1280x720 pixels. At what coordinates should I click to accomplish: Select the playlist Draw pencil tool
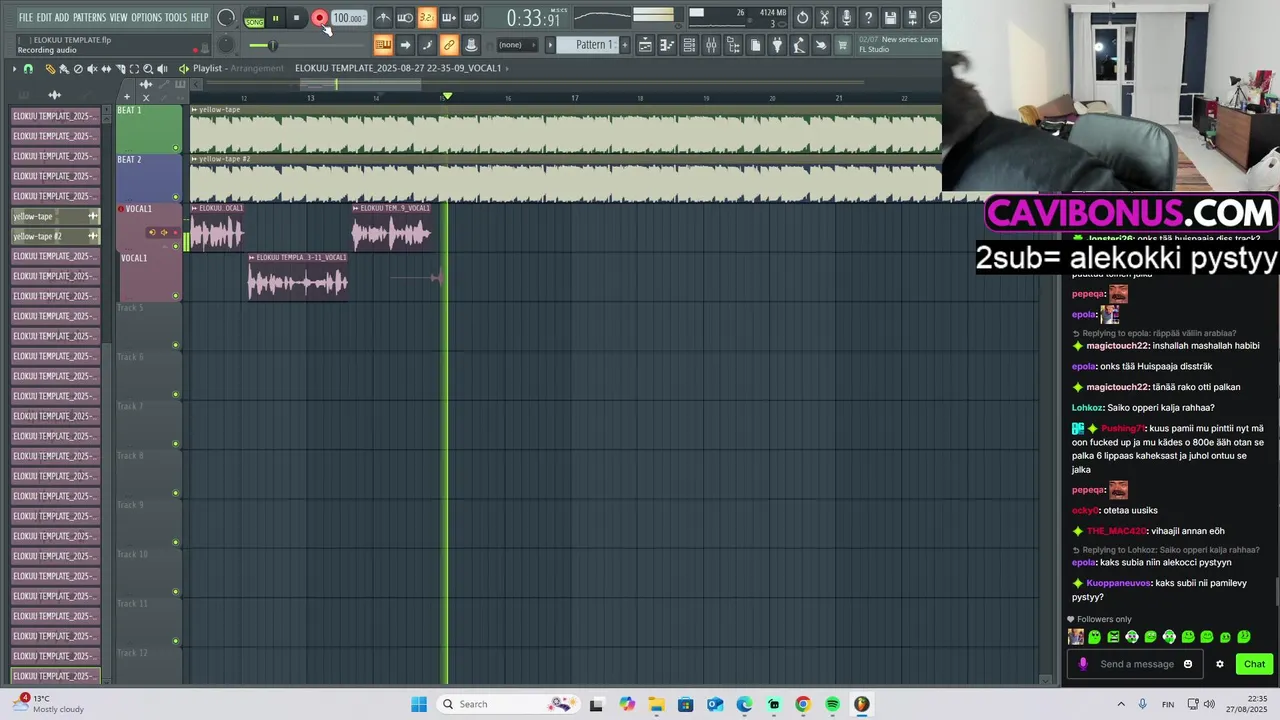pos(50,68)
